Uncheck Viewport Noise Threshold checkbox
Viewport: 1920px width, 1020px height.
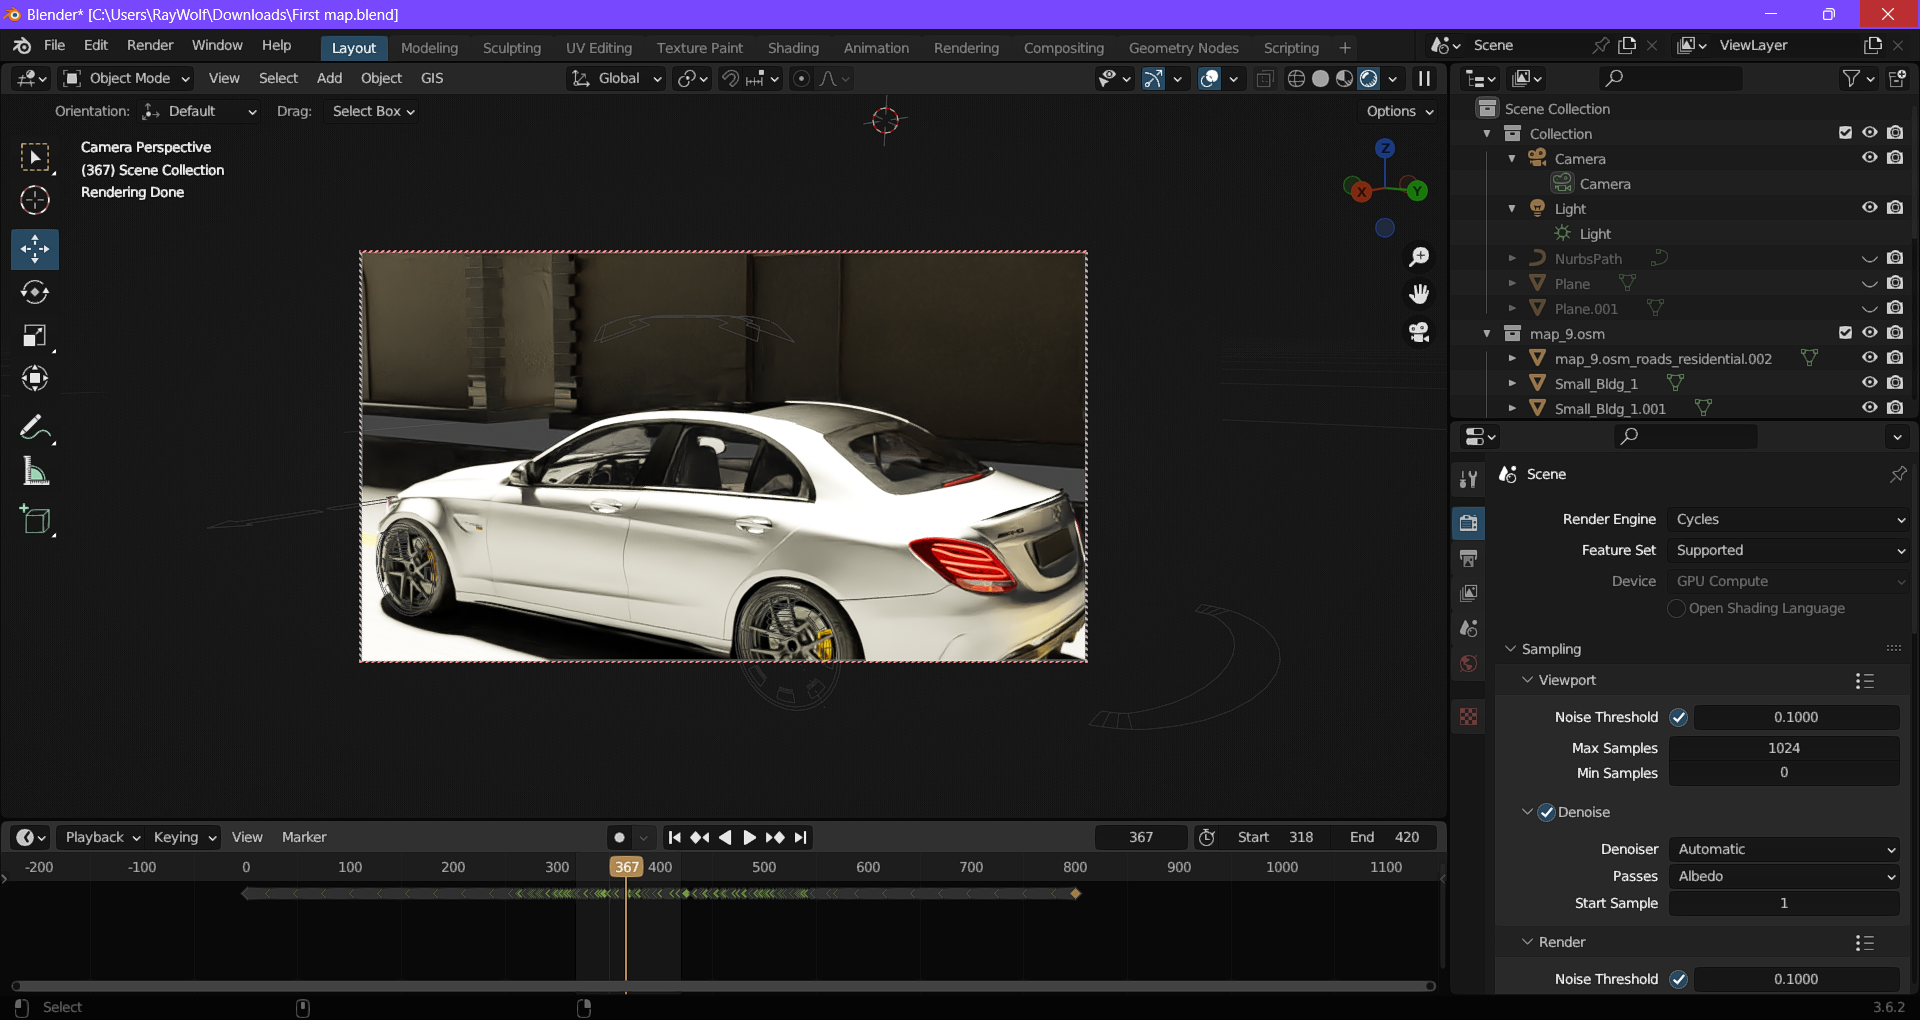(x=1679, y=717)
